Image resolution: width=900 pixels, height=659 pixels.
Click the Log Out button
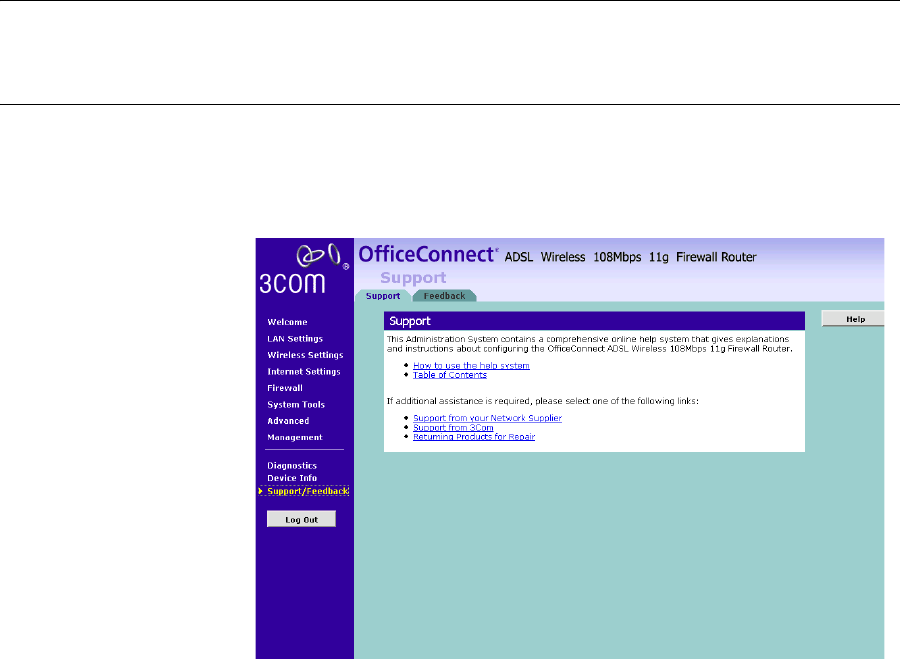(x=301, y=520)
